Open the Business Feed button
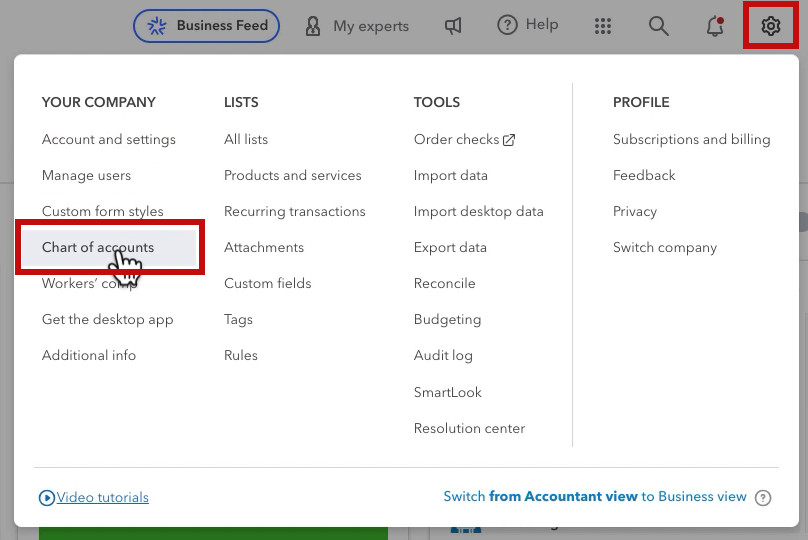808x540 pixels. tap(207, 26)
